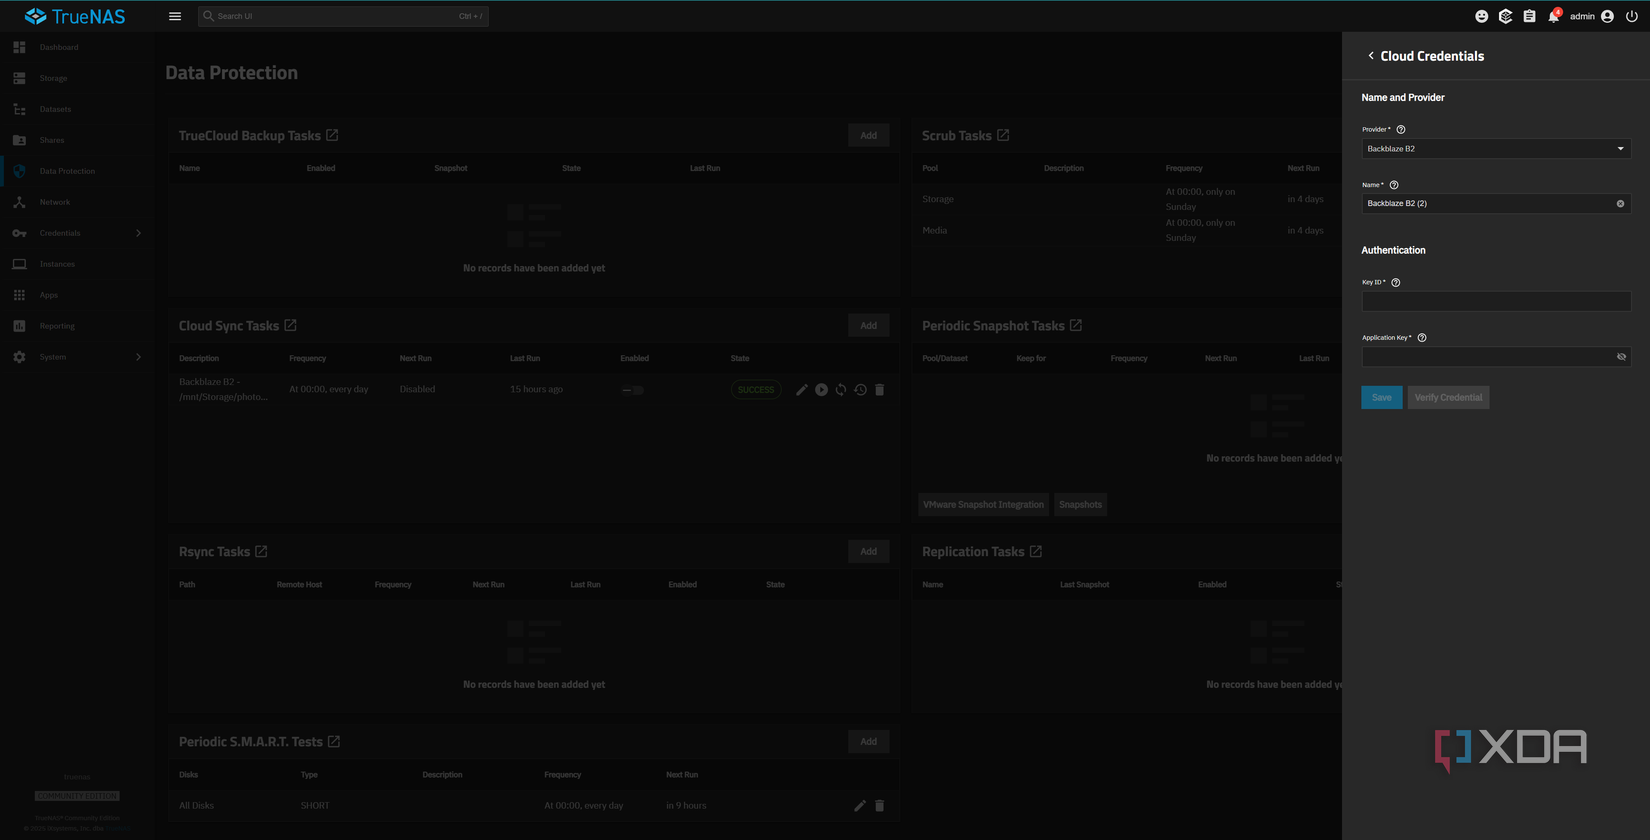This screenshot has width=1650, height=840.
Task: Open the admin user menu
Action: (1592, 16)
